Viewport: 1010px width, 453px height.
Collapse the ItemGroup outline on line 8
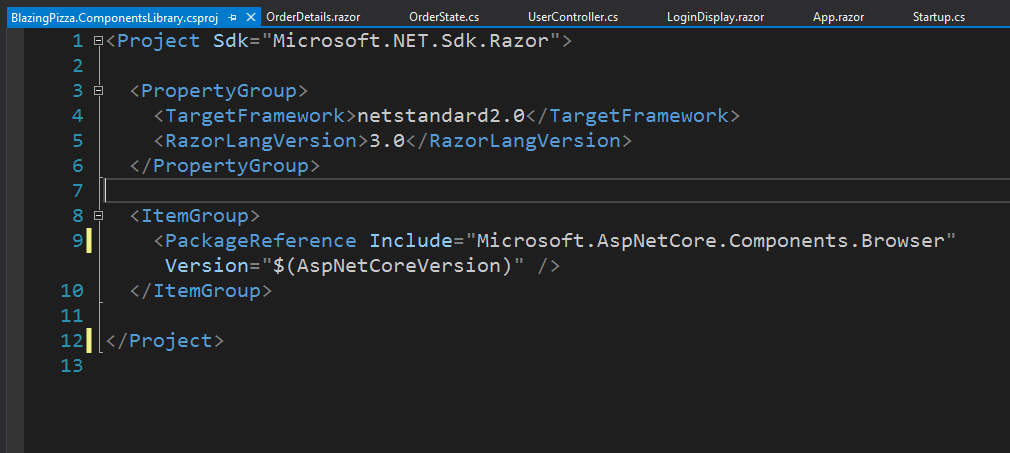98,215
